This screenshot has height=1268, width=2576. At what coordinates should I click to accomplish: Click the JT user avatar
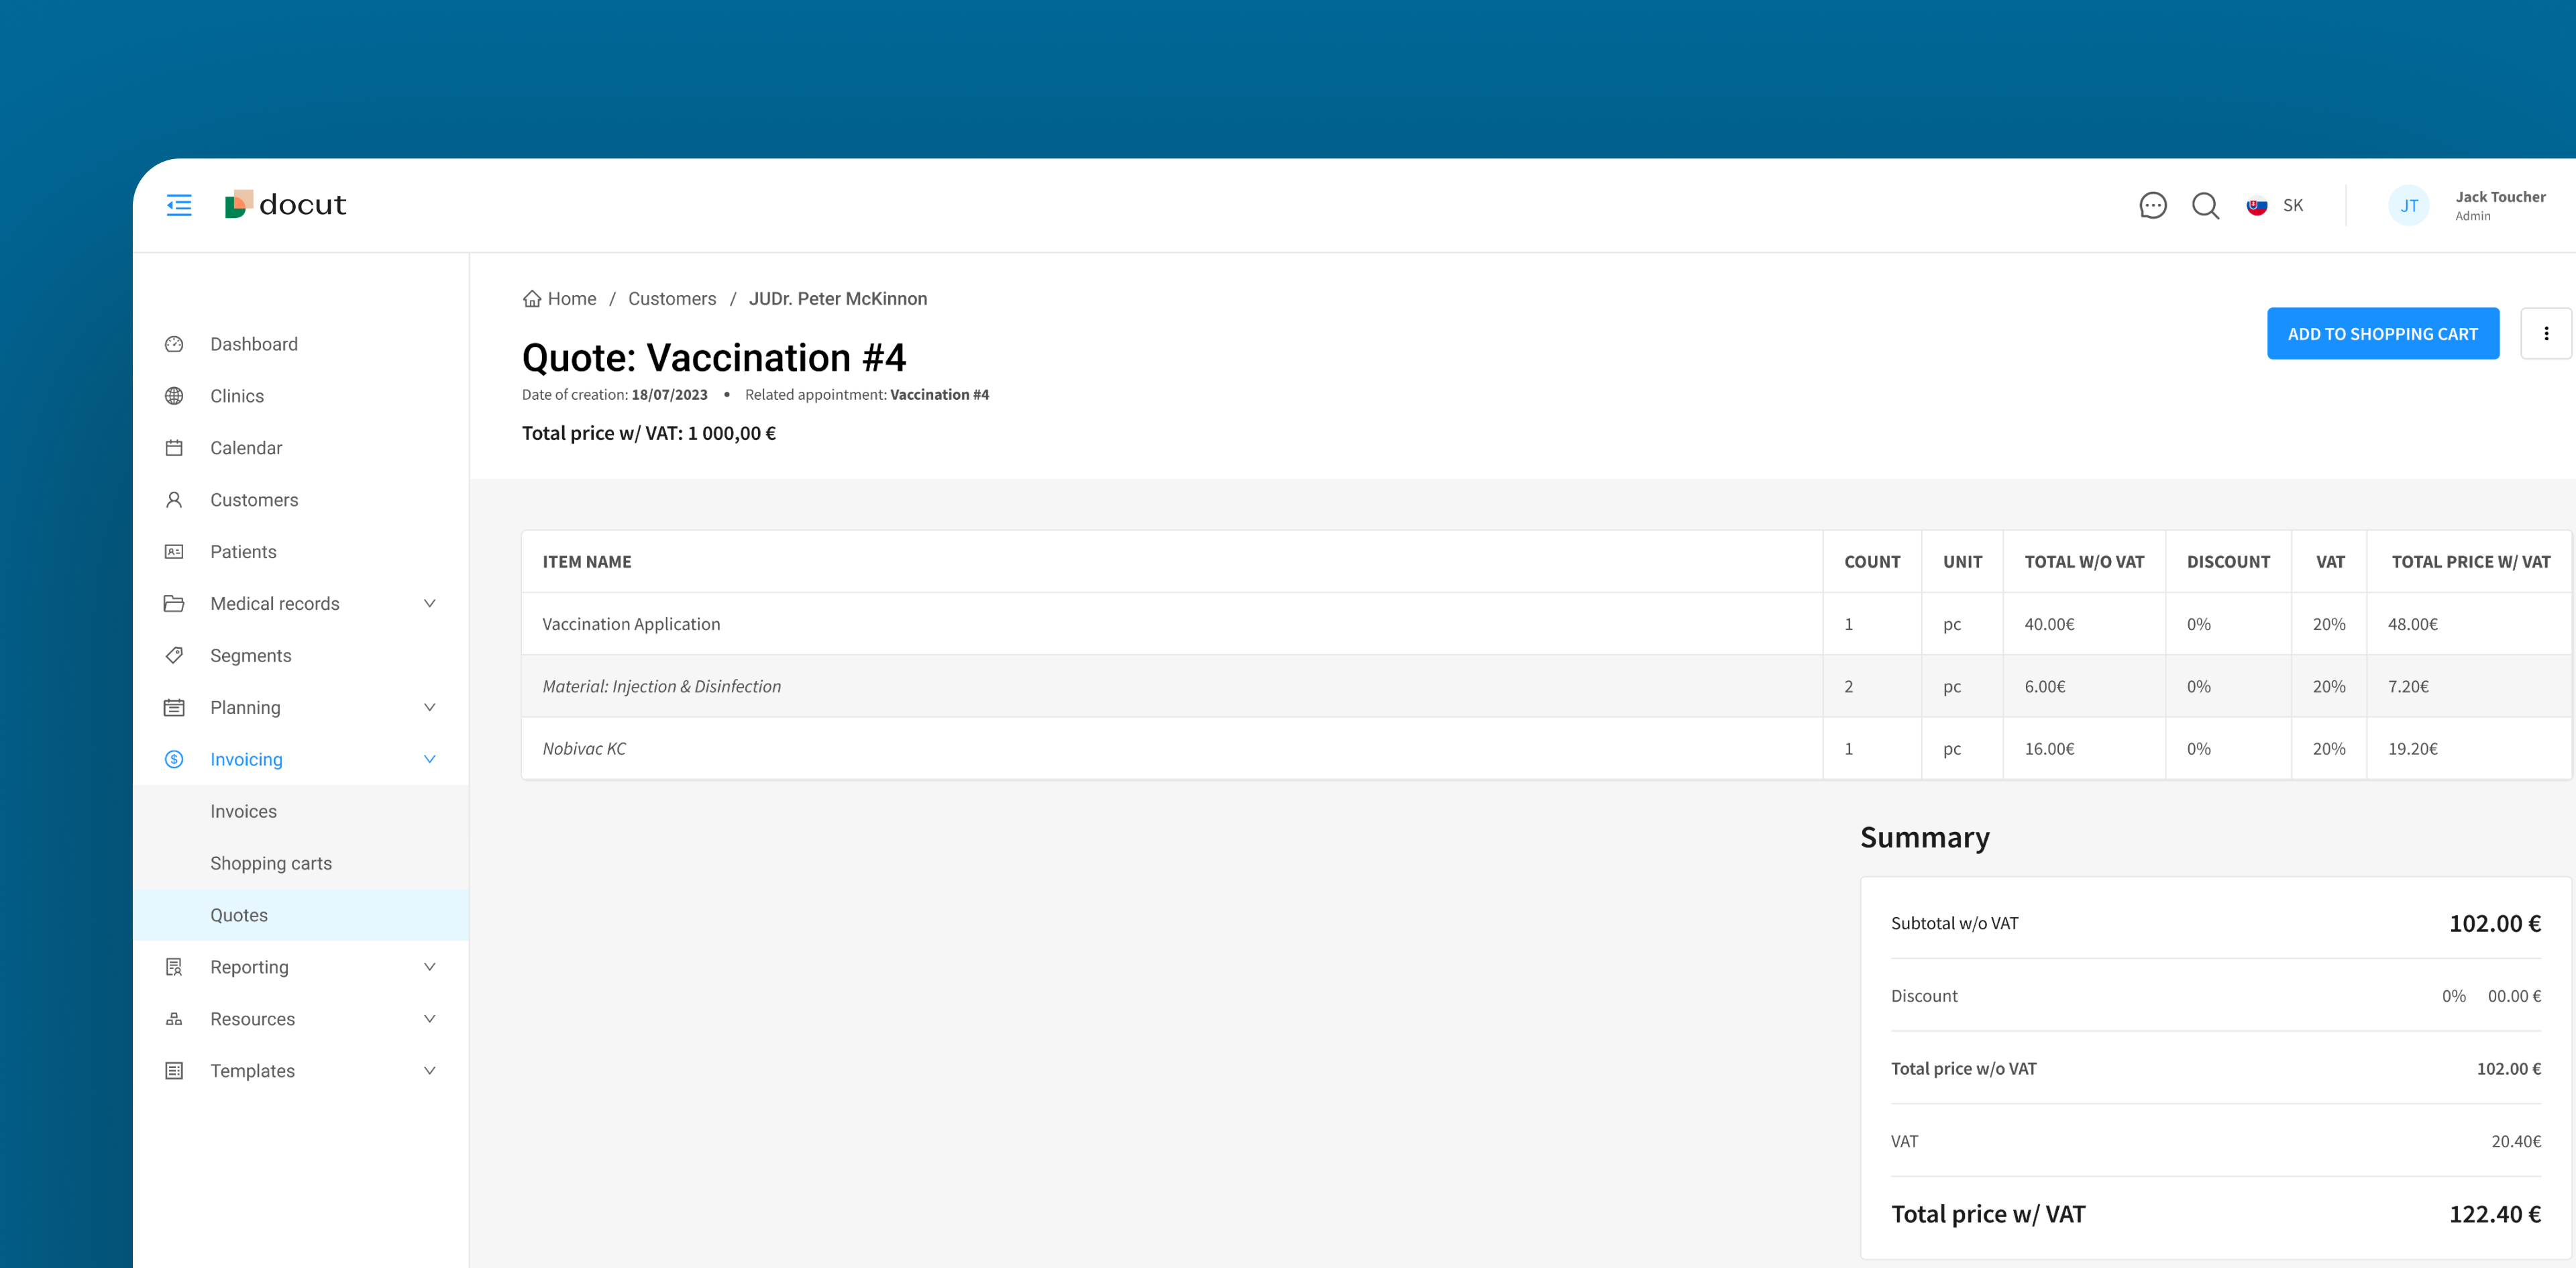click(x=2408, y=205)
